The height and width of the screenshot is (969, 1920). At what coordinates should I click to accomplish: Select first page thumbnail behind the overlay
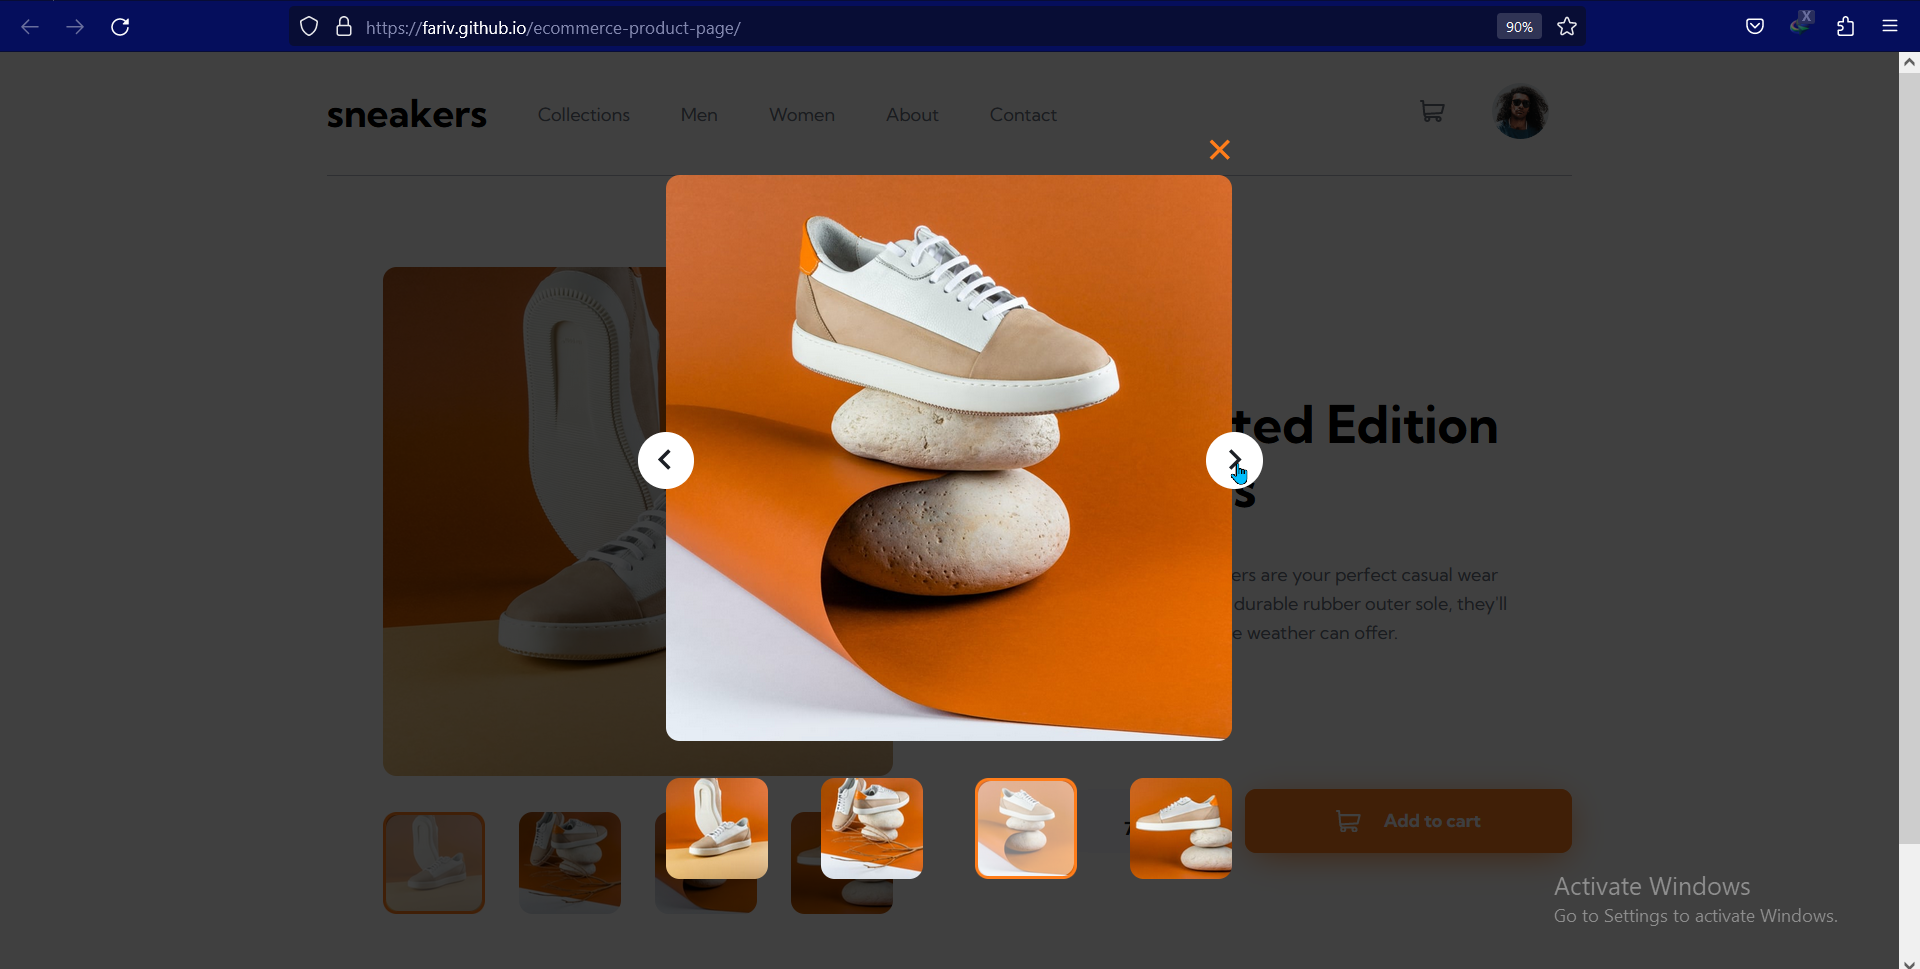click(x=434, y=863)
